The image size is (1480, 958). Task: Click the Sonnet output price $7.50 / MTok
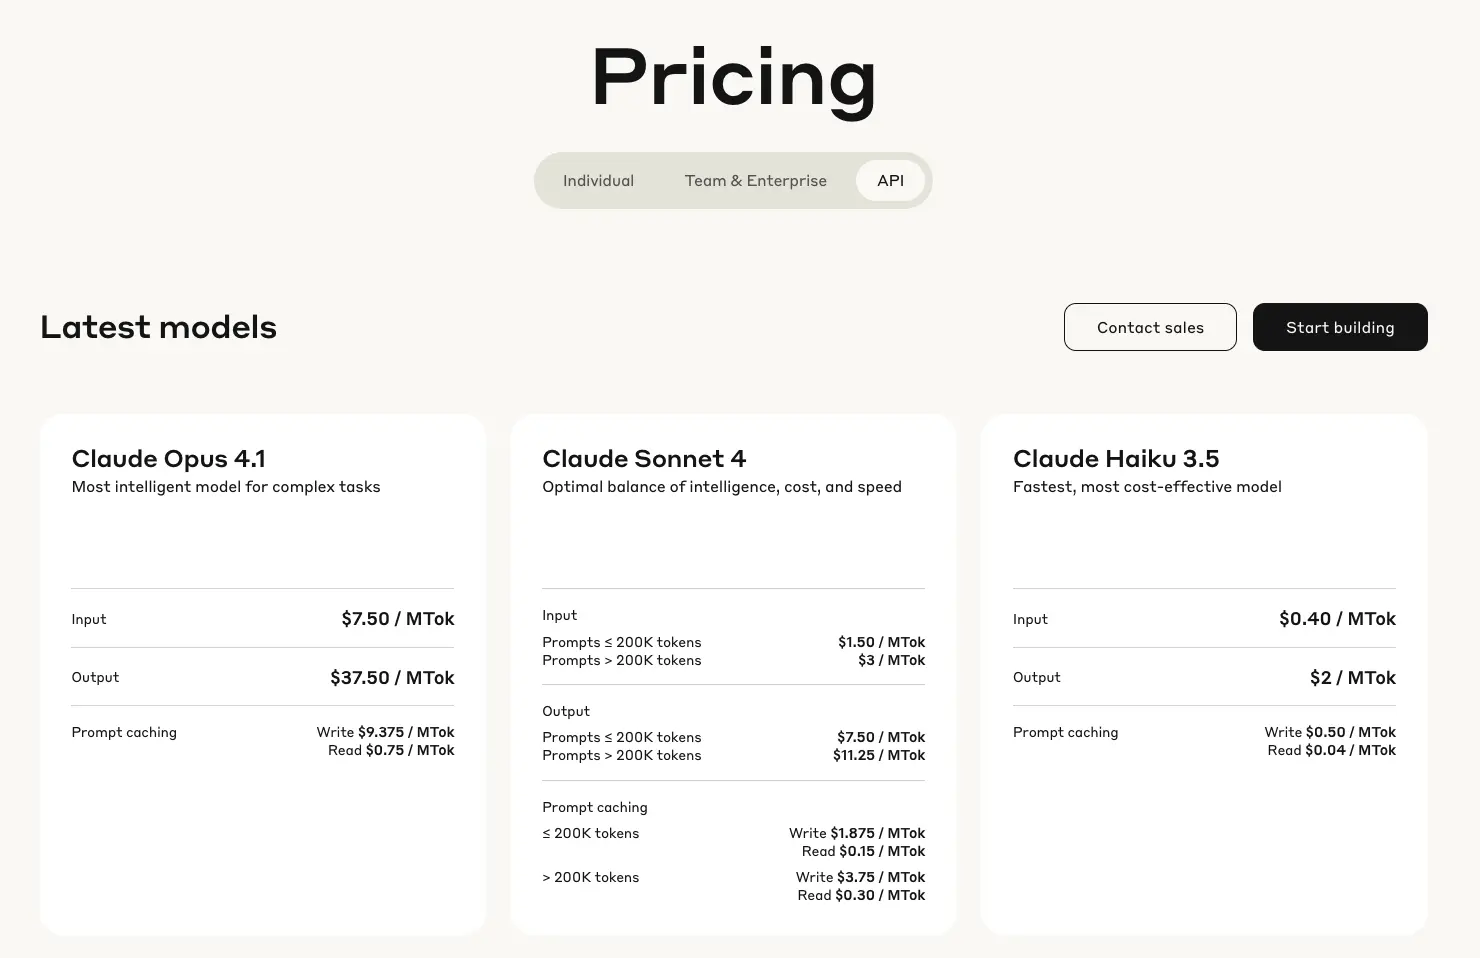[881, 737]
